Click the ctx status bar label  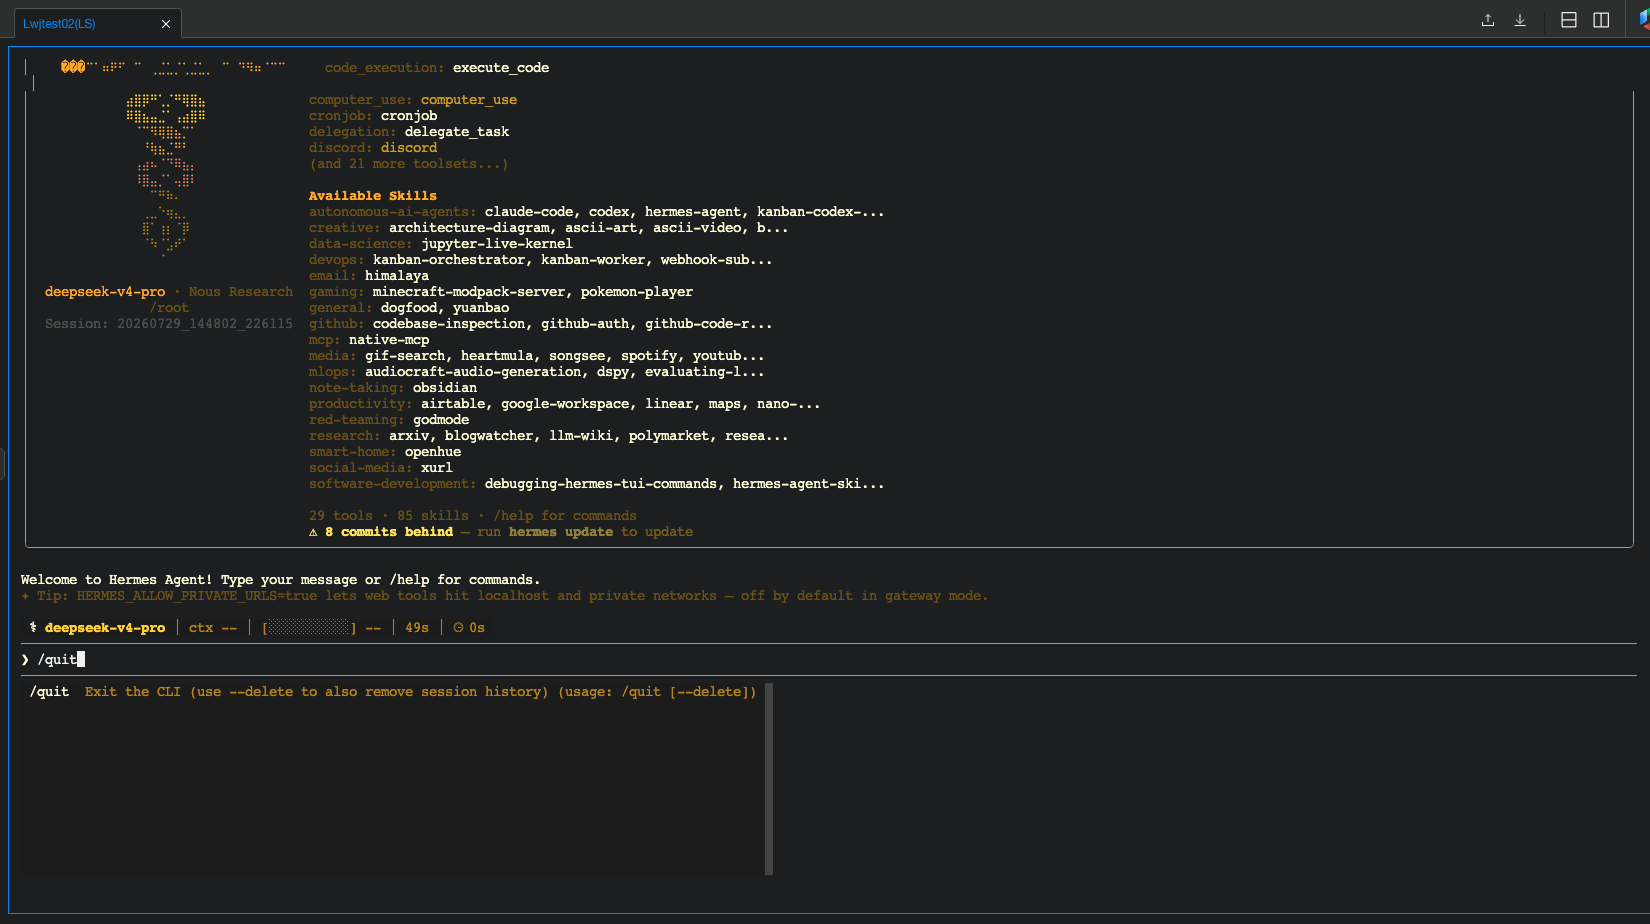201,628
